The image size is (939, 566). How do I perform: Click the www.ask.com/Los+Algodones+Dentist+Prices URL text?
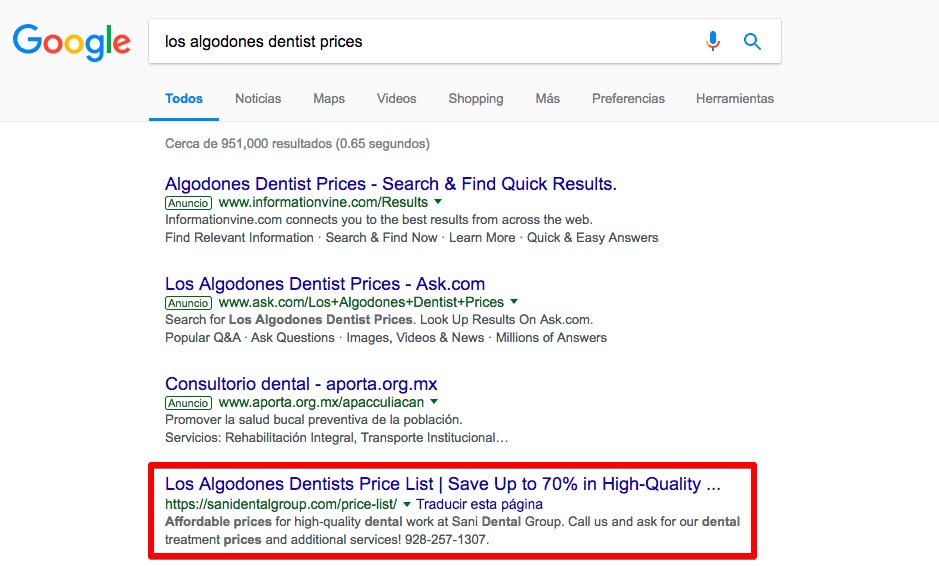tap(361, 302)
